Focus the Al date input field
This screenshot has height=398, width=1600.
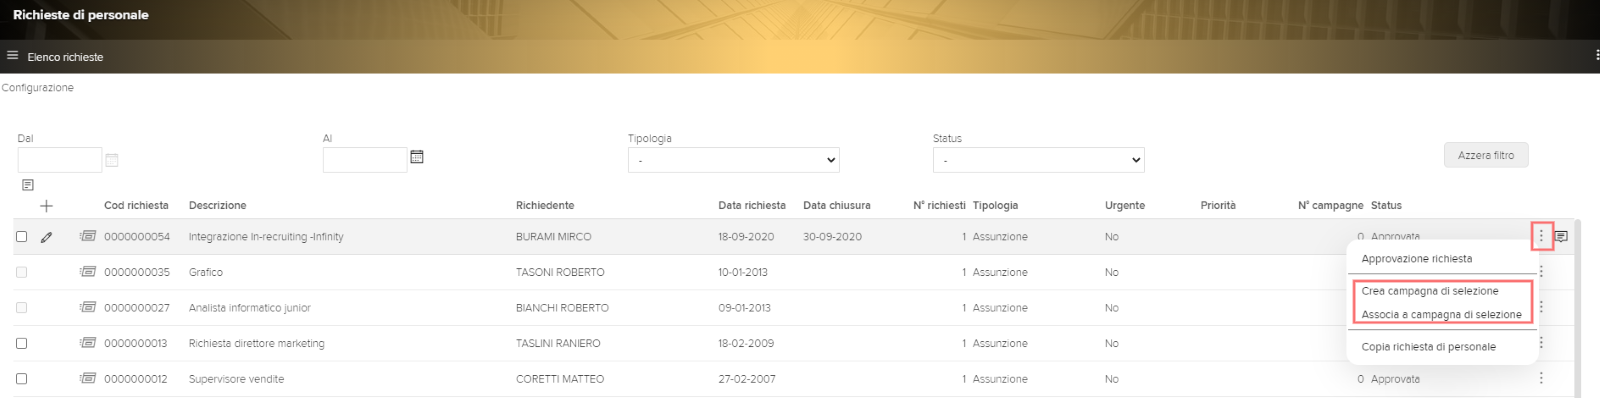coord(365,160)
